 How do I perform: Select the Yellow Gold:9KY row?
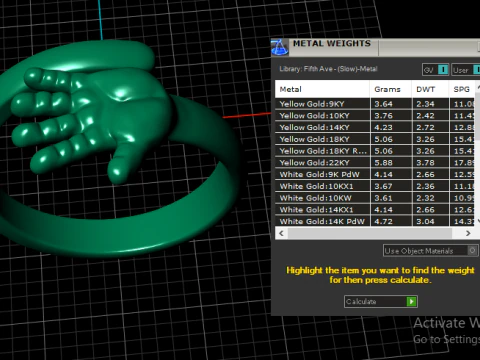click(374, 104)
